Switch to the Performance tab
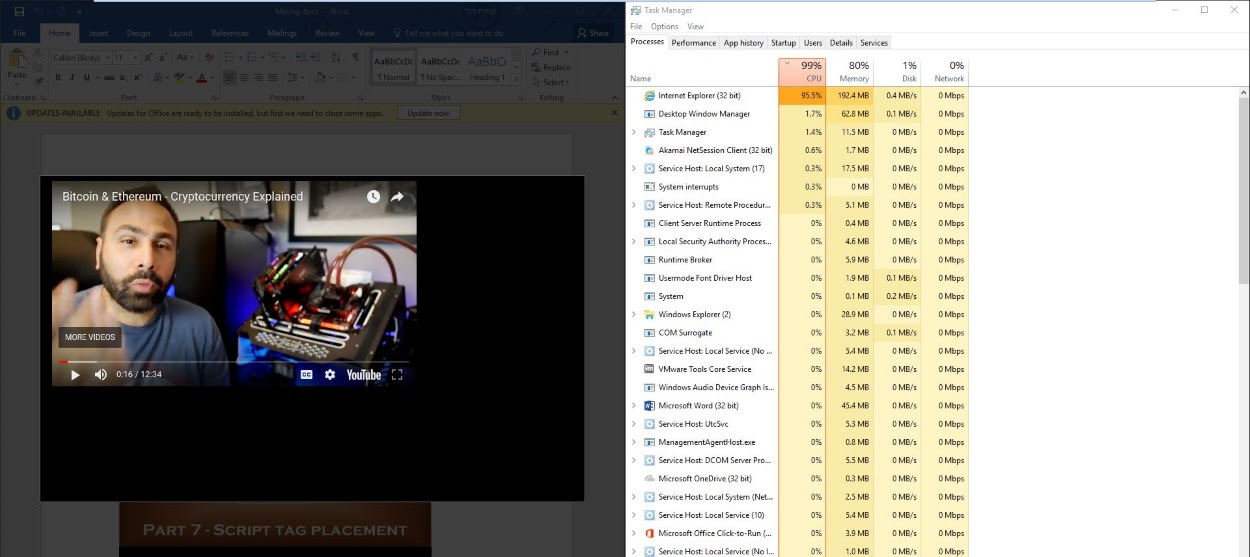Screen dimensions: 1250x557 (693, 43)
